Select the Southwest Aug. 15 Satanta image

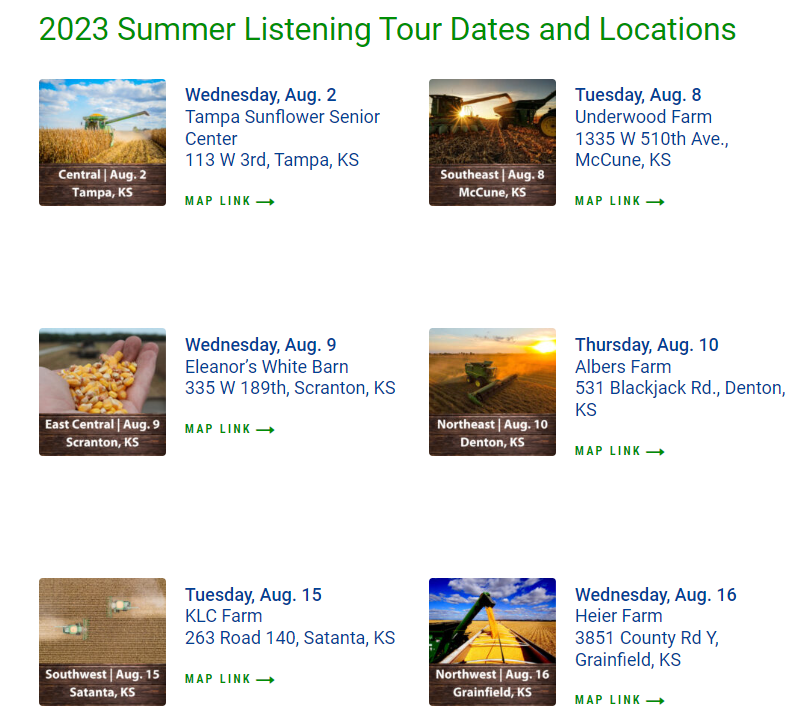[x=102, y=642]
